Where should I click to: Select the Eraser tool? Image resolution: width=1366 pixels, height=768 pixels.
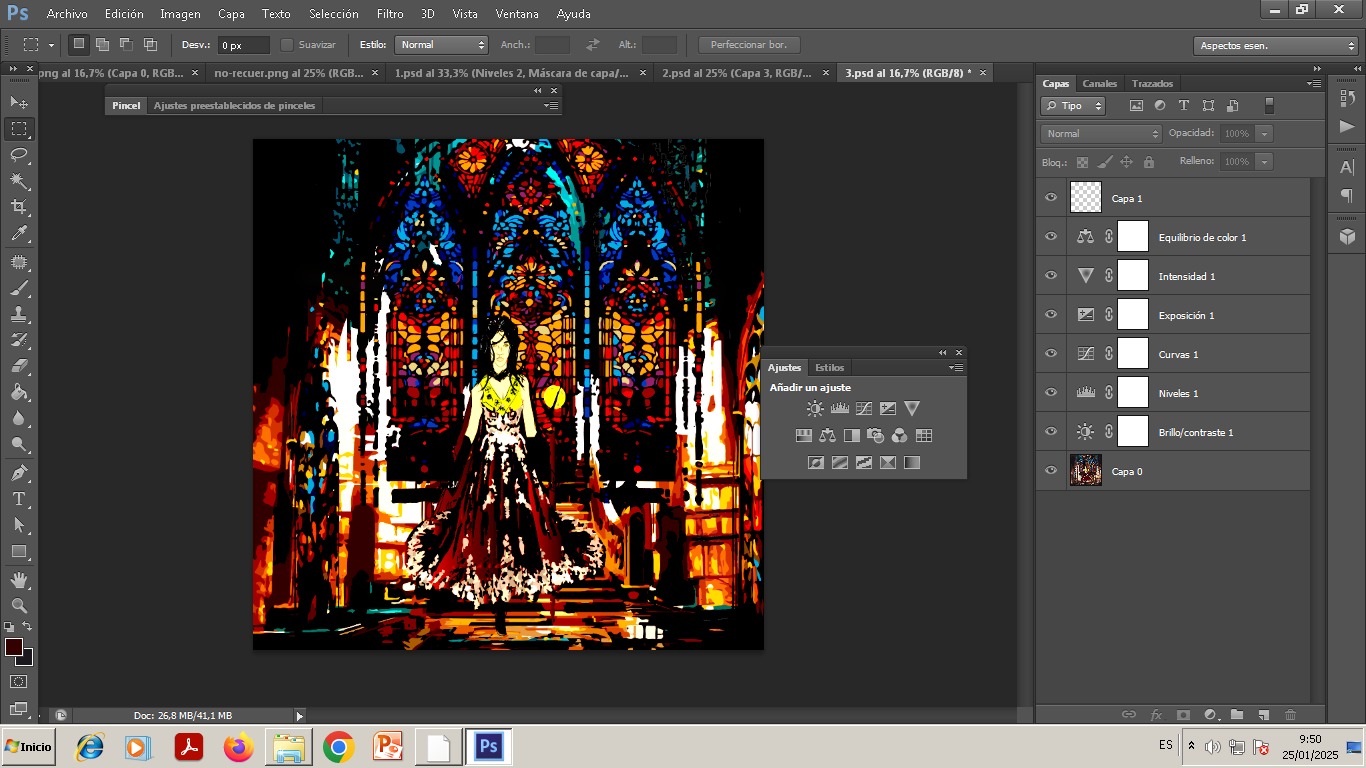19,366
